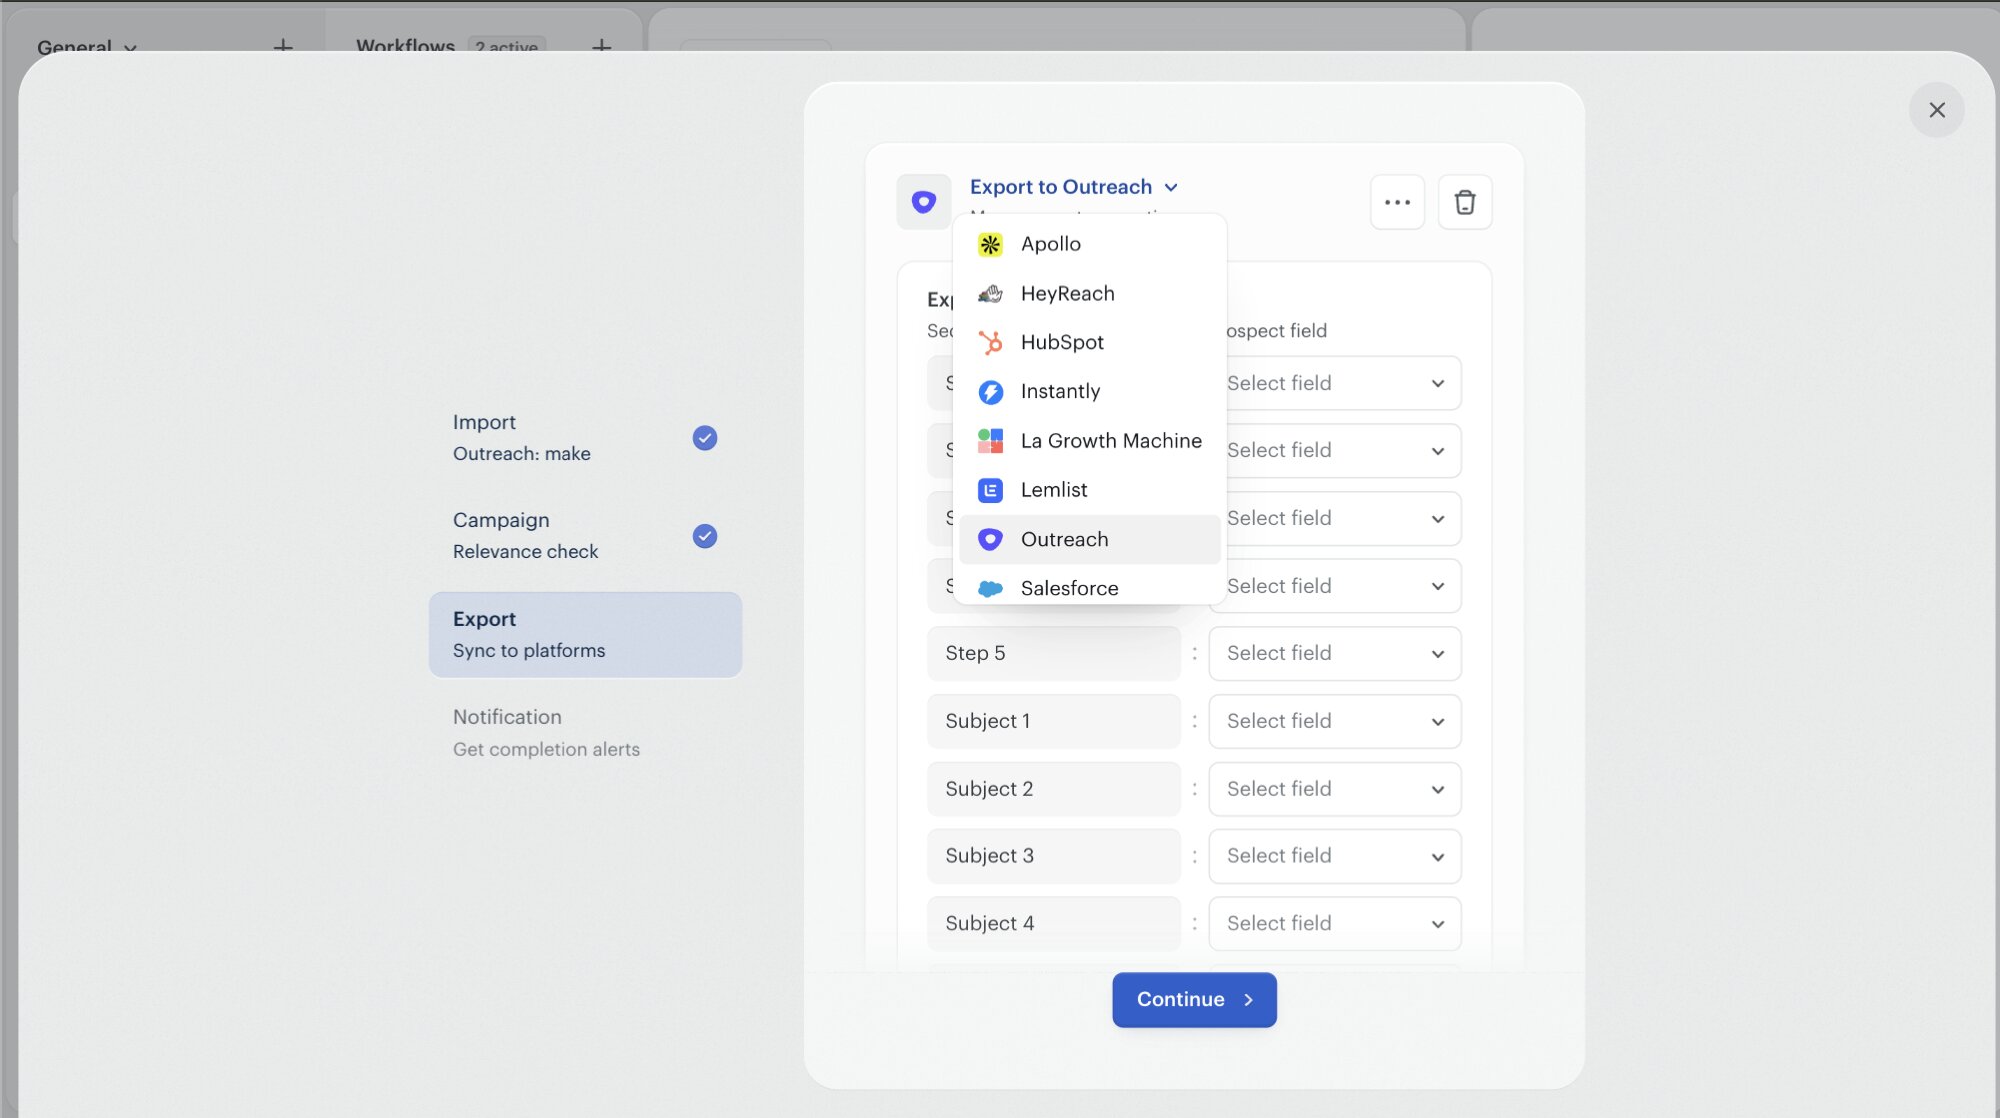Click the Subject 4 field box
This screenshot has width=2000, height=1118.
click(x=1054, y=923)
